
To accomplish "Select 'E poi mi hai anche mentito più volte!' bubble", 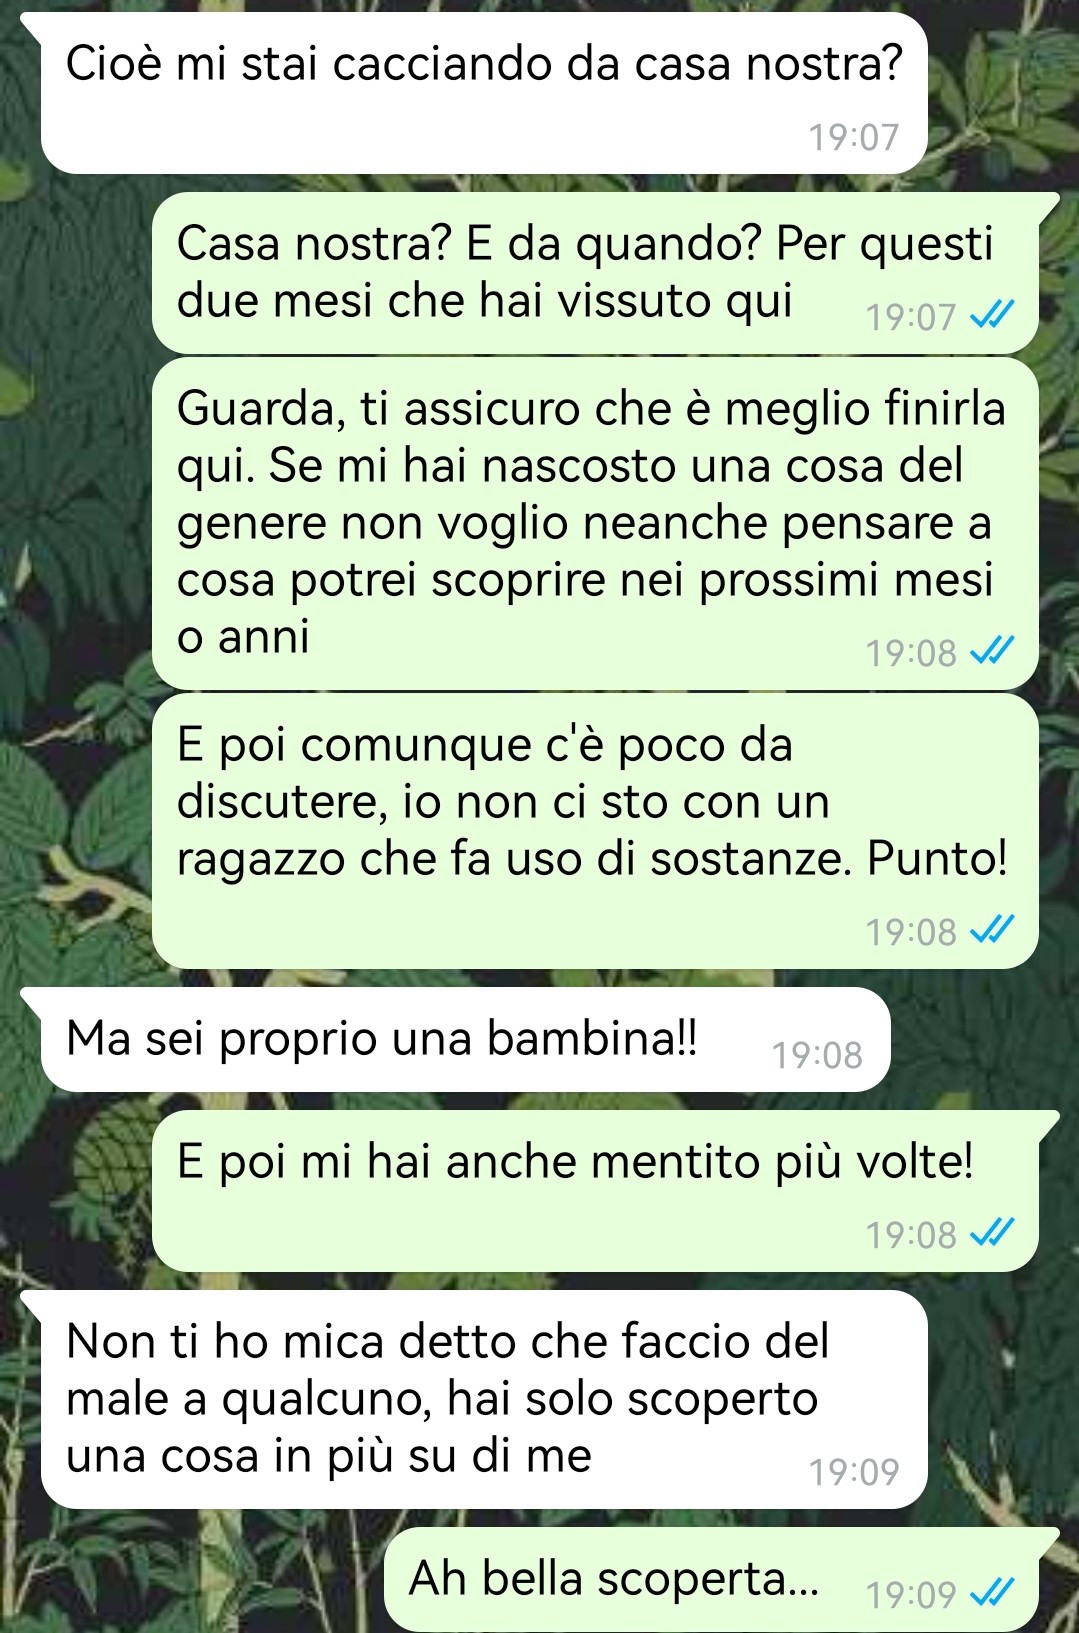I will [595, 1191].
